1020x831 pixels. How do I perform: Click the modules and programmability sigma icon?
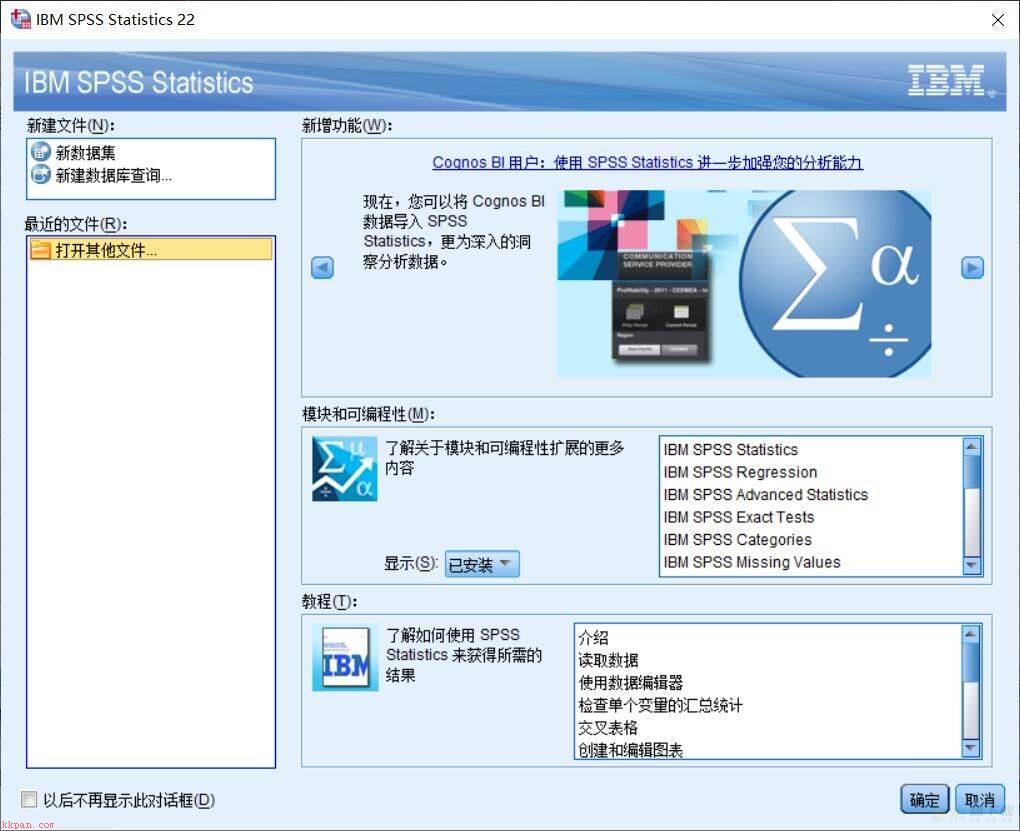click(x=344, y=469)
